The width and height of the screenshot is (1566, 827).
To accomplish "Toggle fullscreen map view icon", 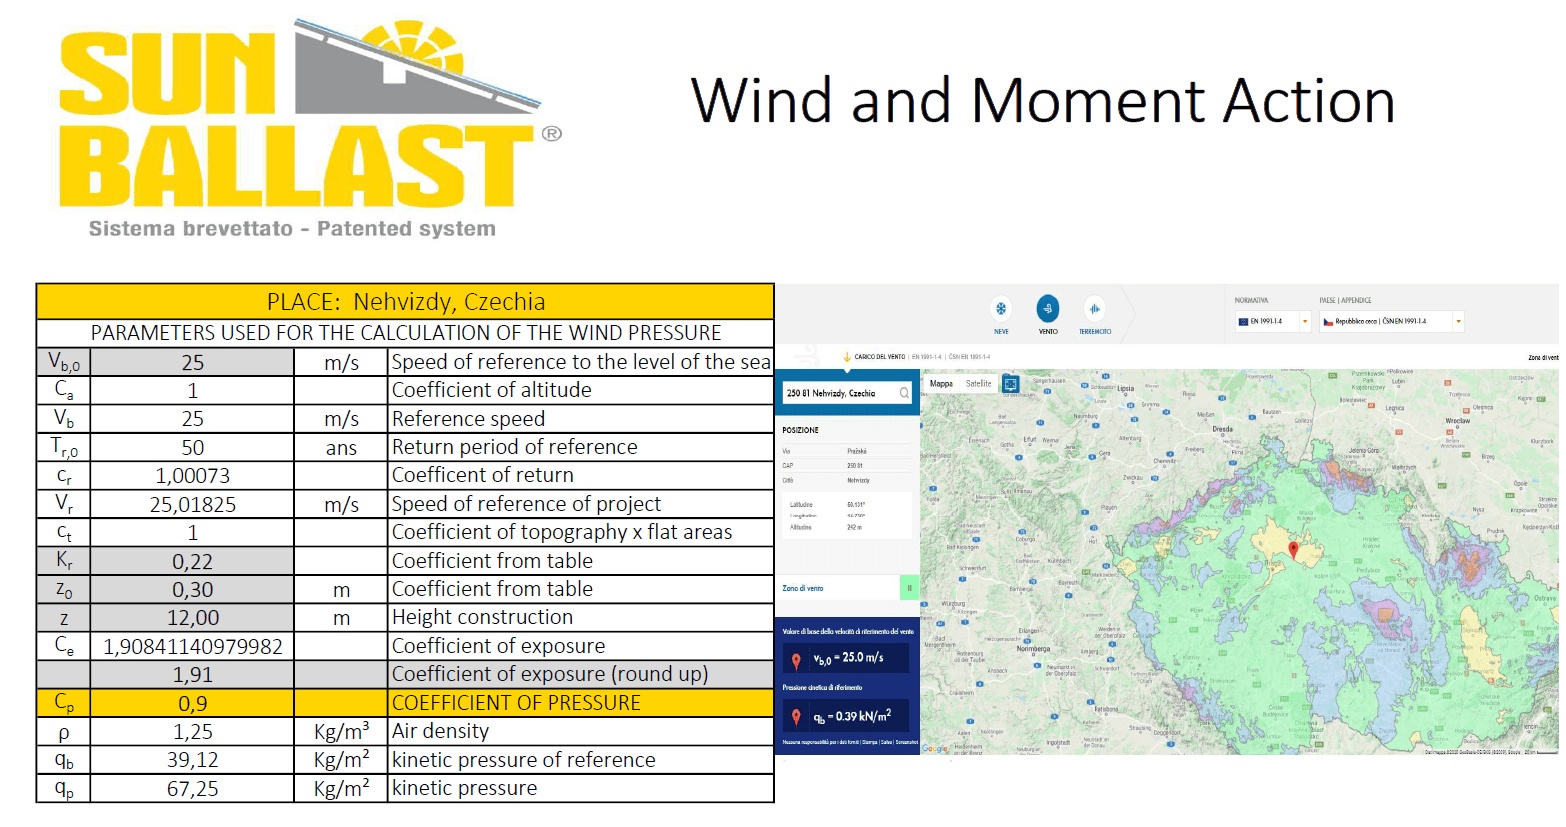I will click(1010, 384).
